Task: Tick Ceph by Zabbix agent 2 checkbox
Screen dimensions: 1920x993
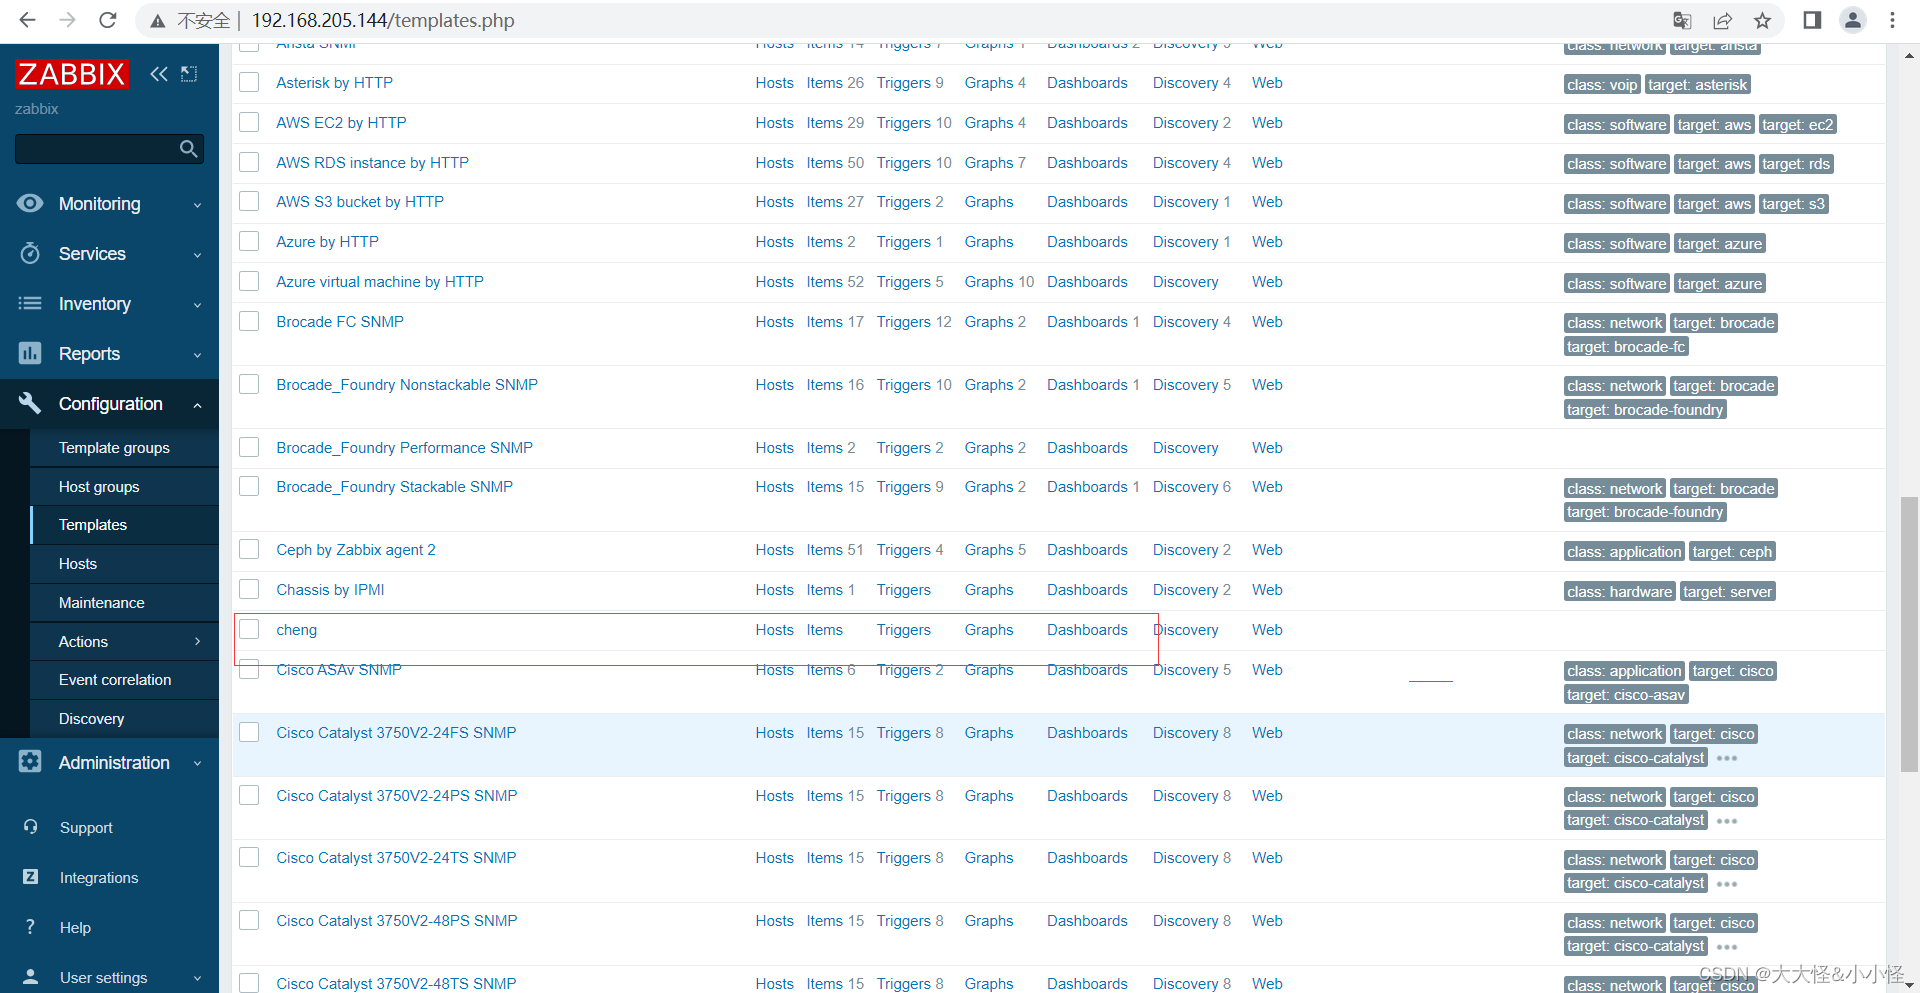Action: (x=249, y=549)
